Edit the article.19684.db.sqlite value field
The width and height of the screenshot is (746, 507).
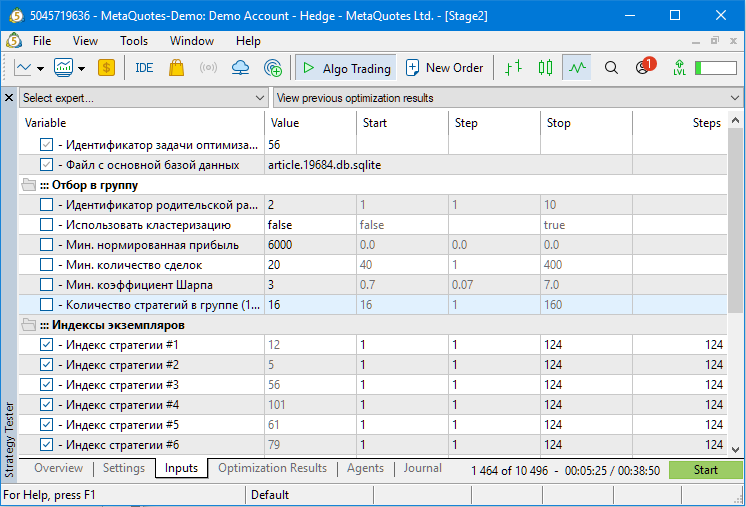tap(448, 165)
